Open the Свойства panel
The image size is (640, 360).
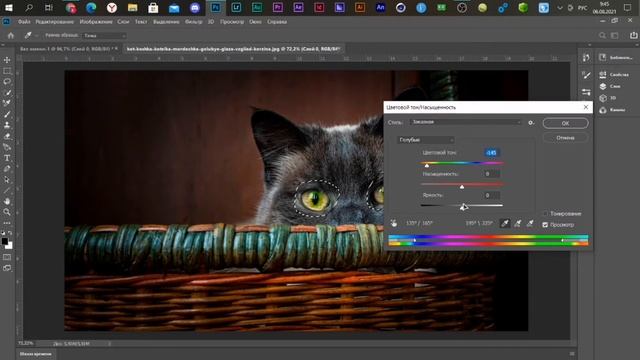coord(614,75)
